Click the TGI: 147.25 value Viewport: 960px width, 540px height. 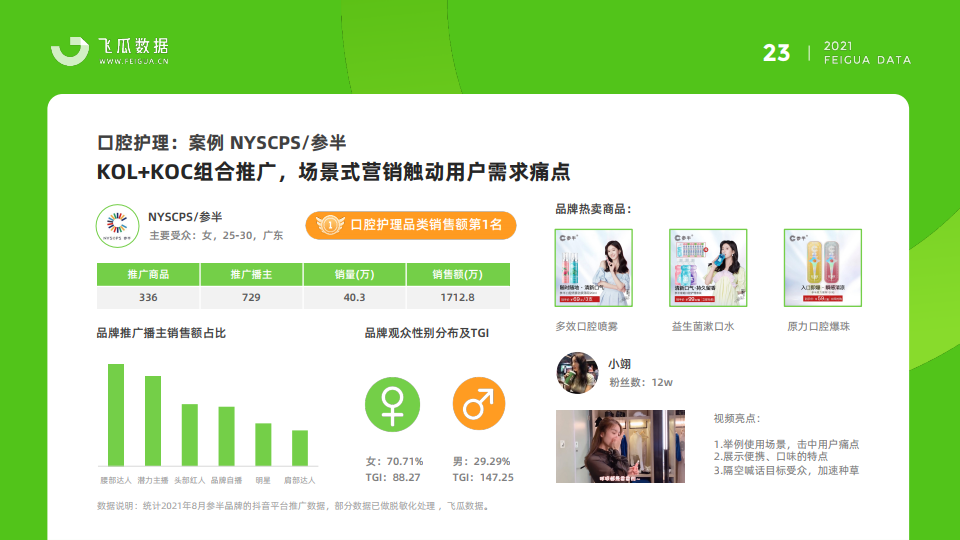483,477
